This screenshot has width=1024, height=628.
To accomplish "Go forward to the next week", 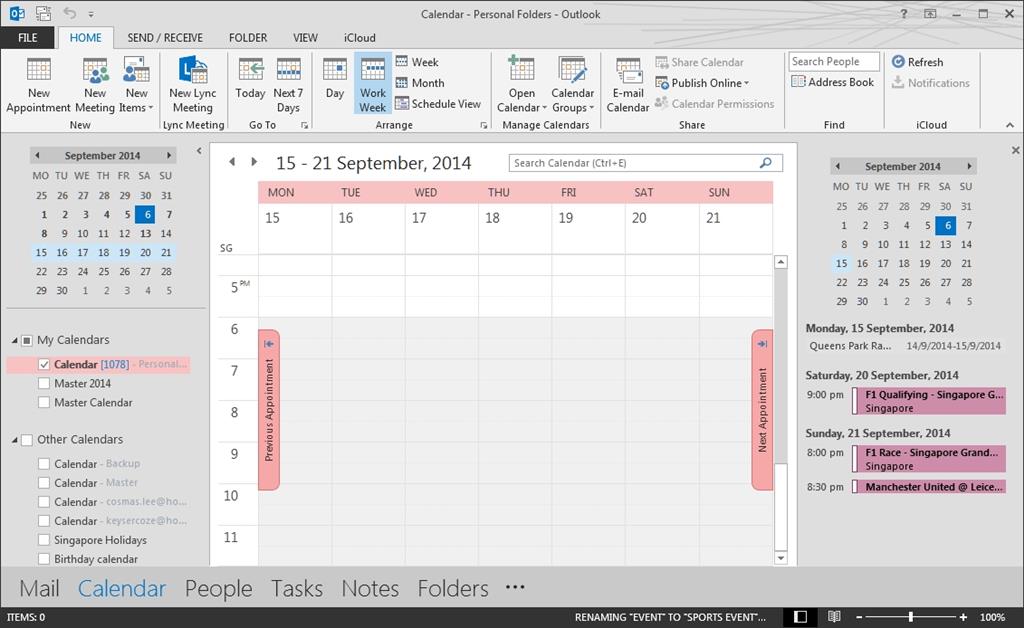I will [254, 162].
